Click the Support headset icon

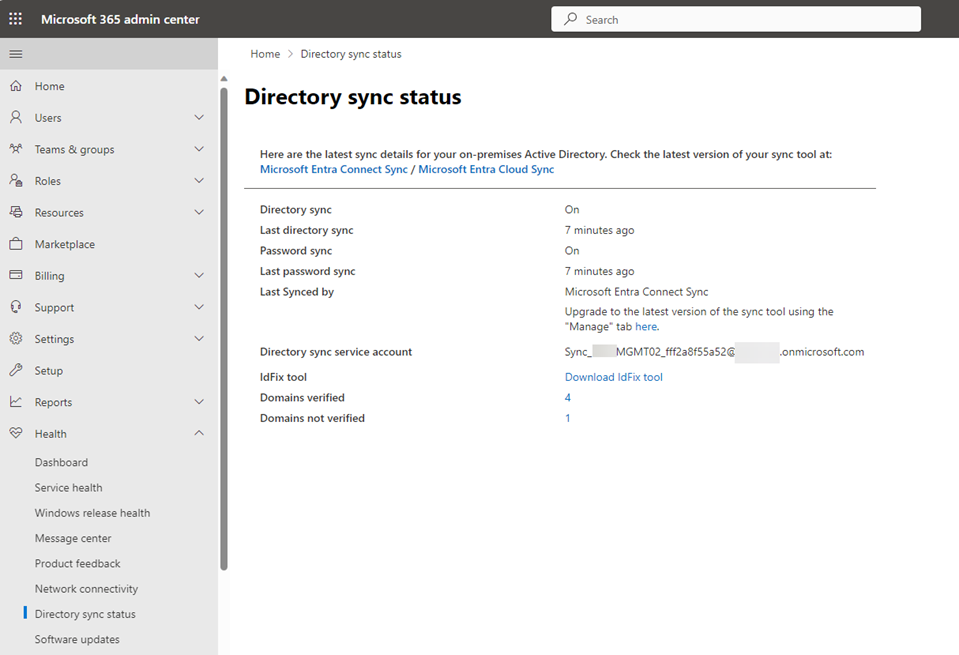(x=16, y=307)
